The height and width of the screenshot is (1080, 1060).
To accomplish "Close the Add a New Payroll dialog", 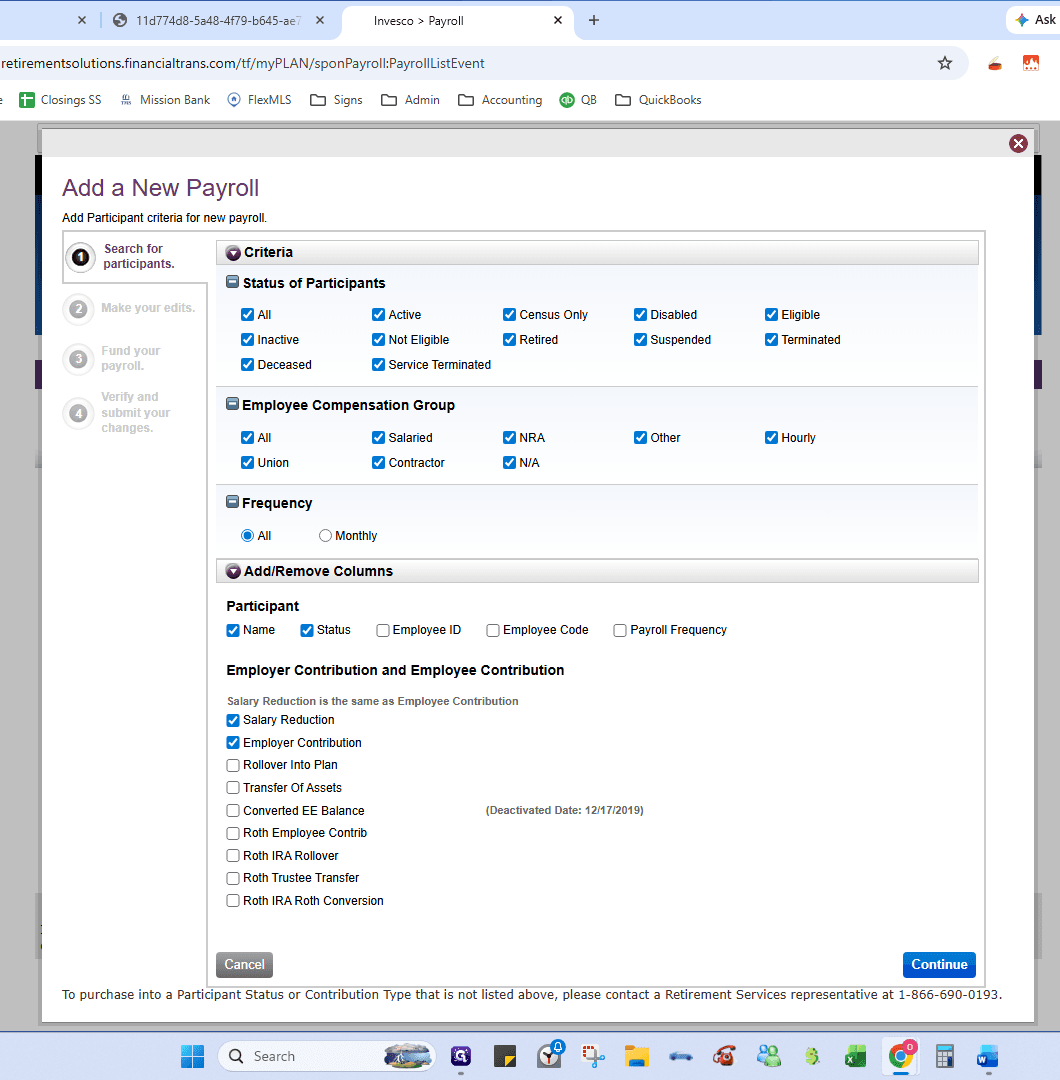I will (1018, 143).
